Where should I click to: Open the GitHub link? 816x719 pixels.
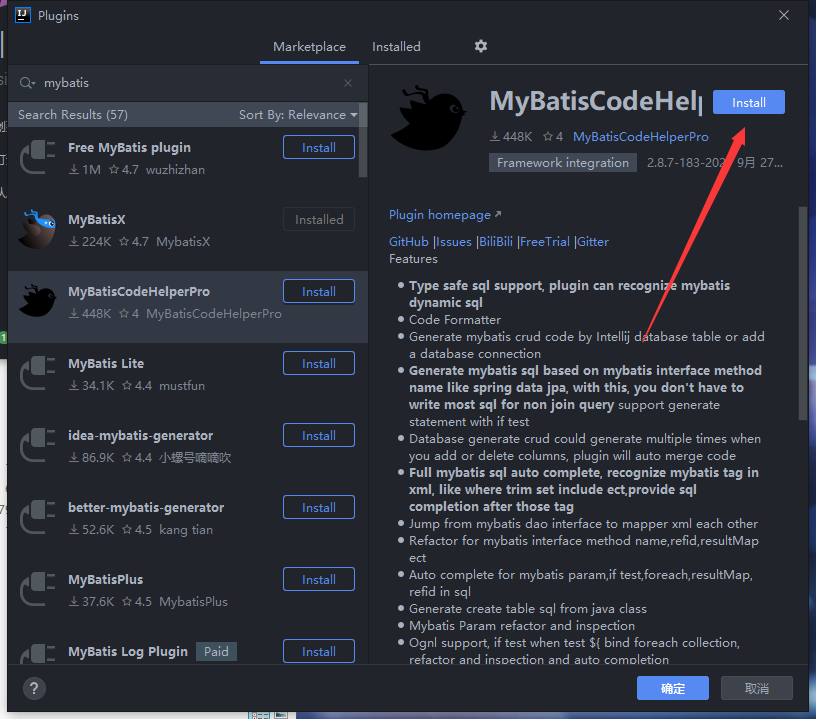(408, 242)
